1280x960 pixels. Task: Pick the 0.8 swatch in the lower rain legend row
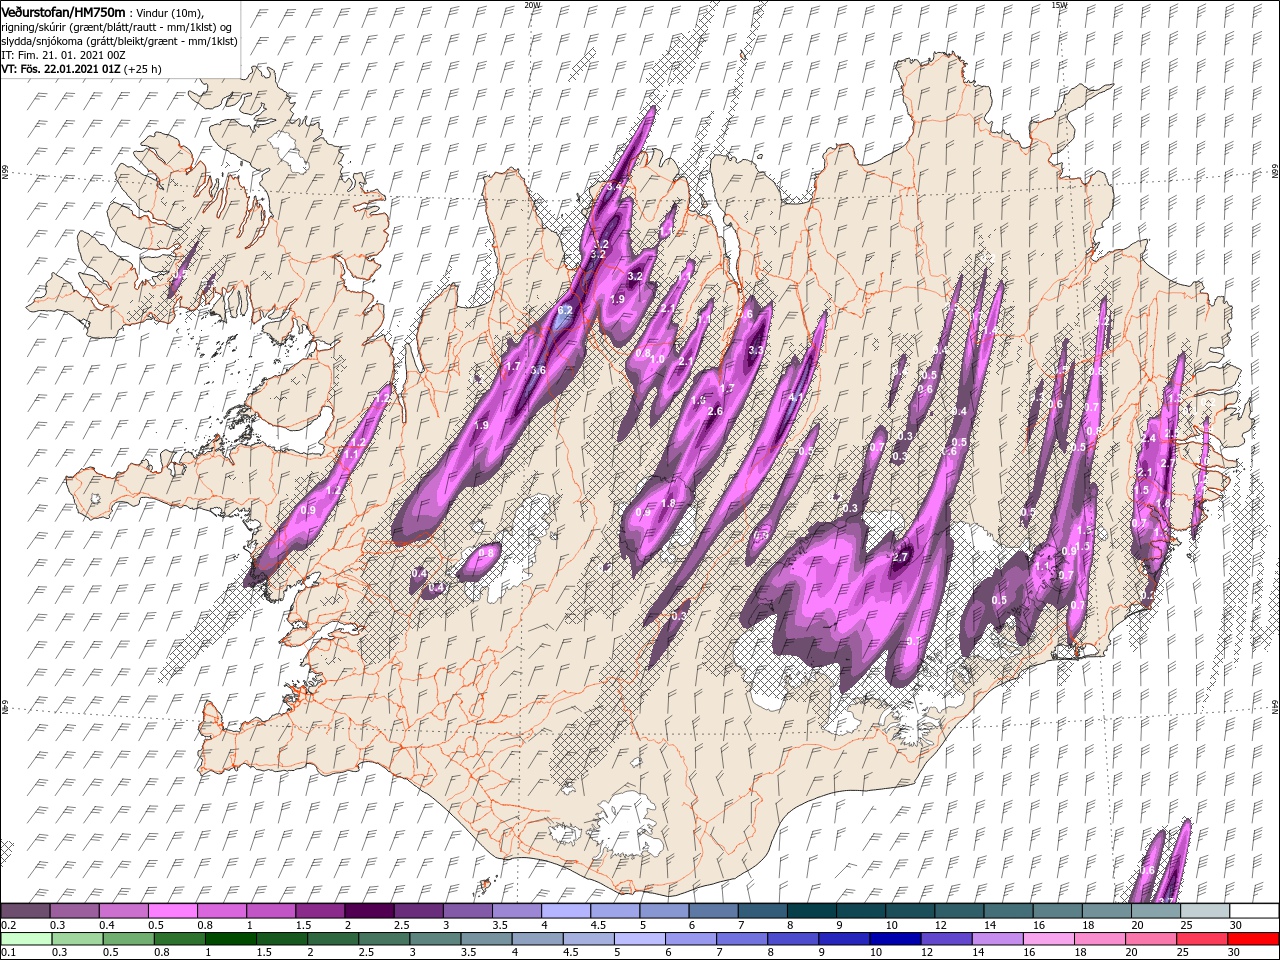pyautogui.click(x=179, y=939)
